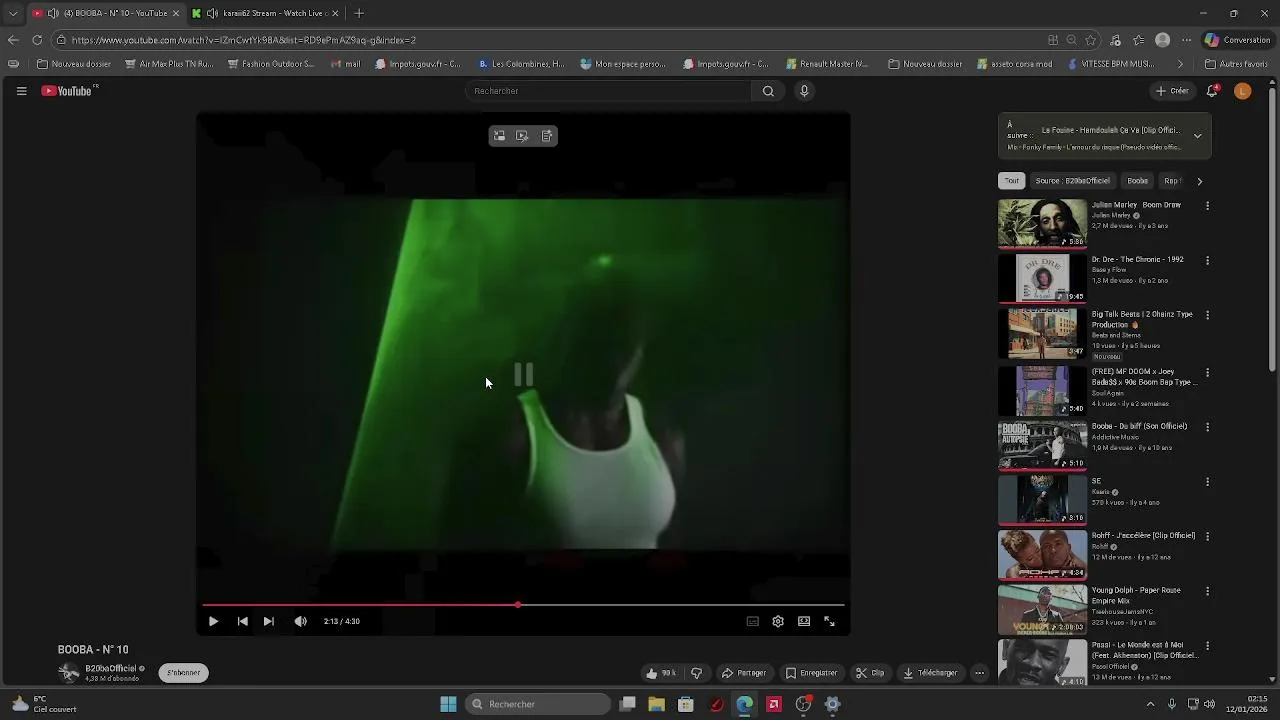Open a new browser tab

tap(359, 13)
